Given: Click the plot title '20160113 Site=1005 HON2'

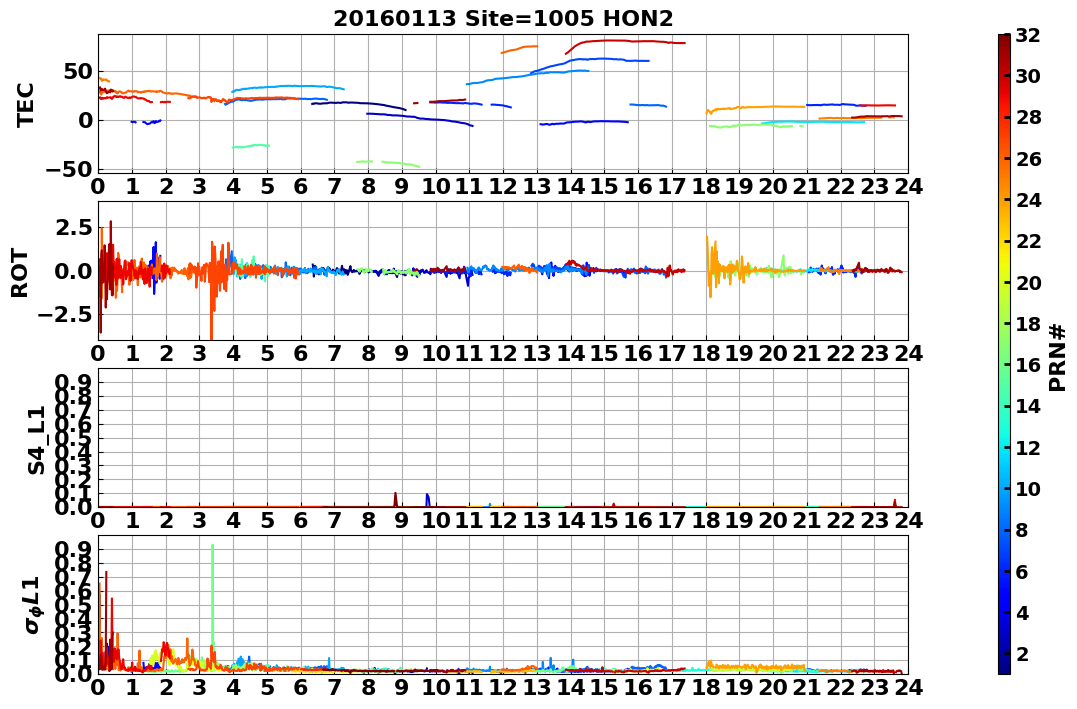Looking at the screenshot, I should pos(503,19).
